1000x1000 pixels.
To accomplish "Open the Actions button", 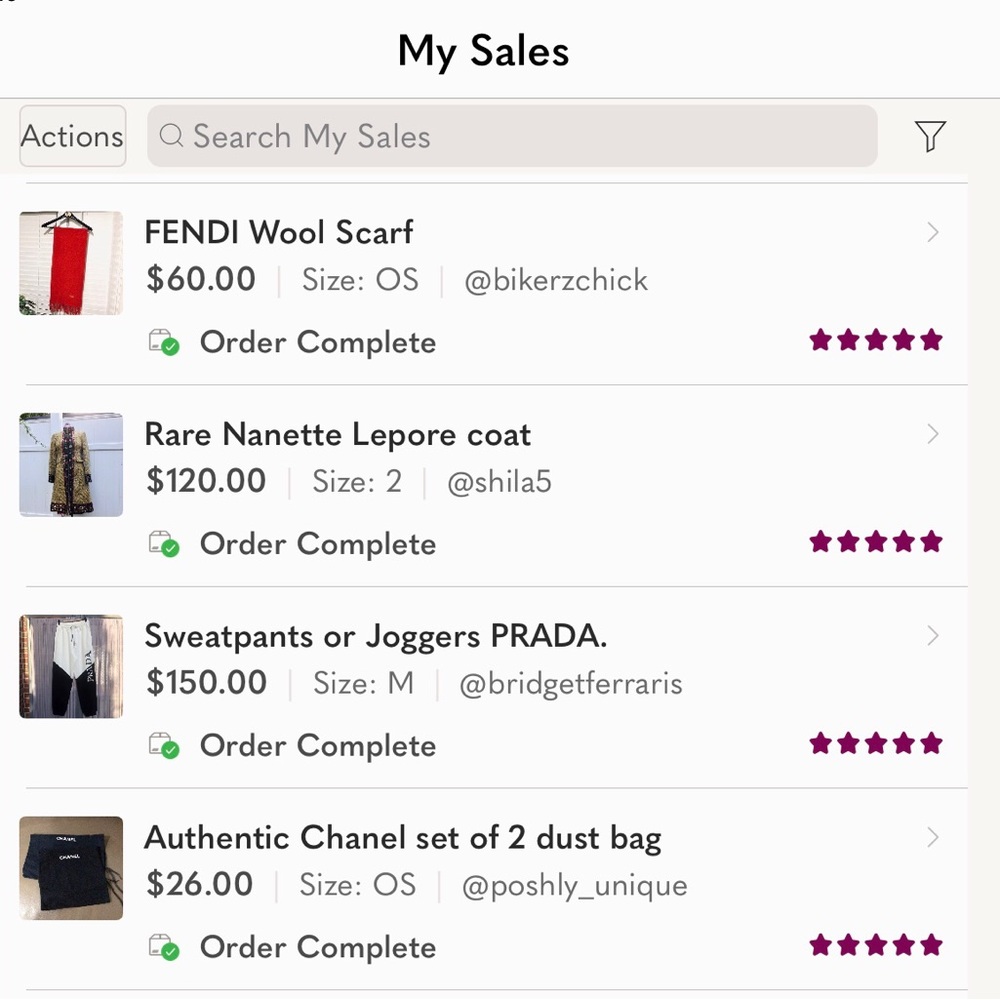I will coord(73,136).
